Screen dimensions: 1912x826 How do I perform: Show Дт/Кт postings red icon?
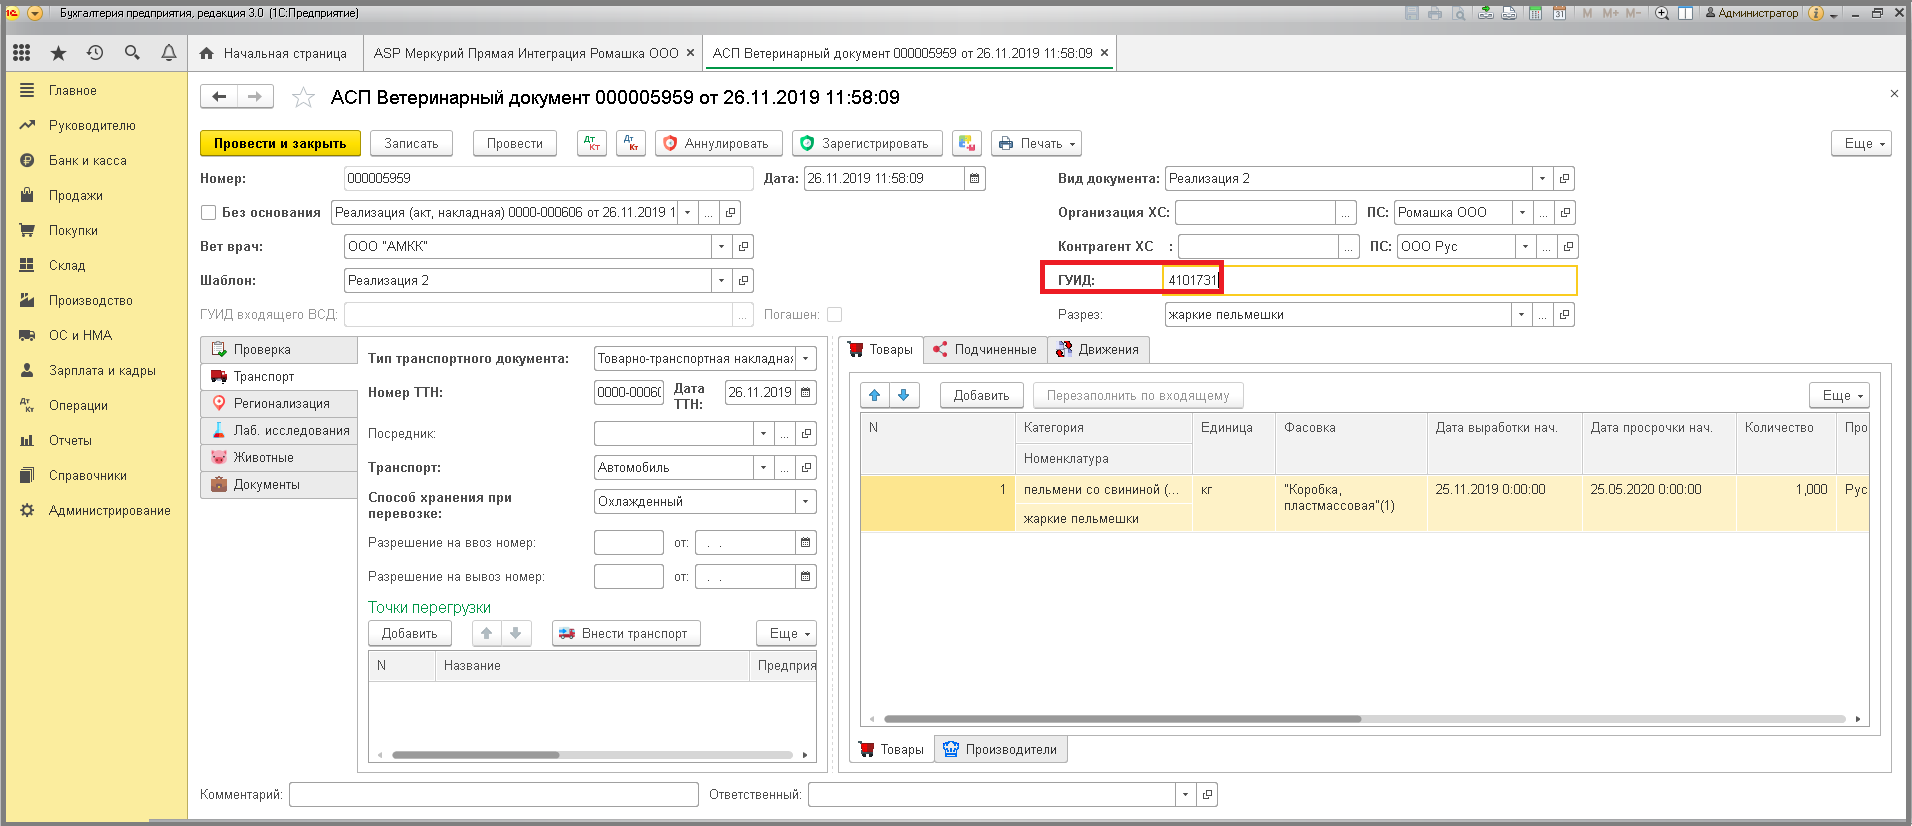(x=631, y=143)
